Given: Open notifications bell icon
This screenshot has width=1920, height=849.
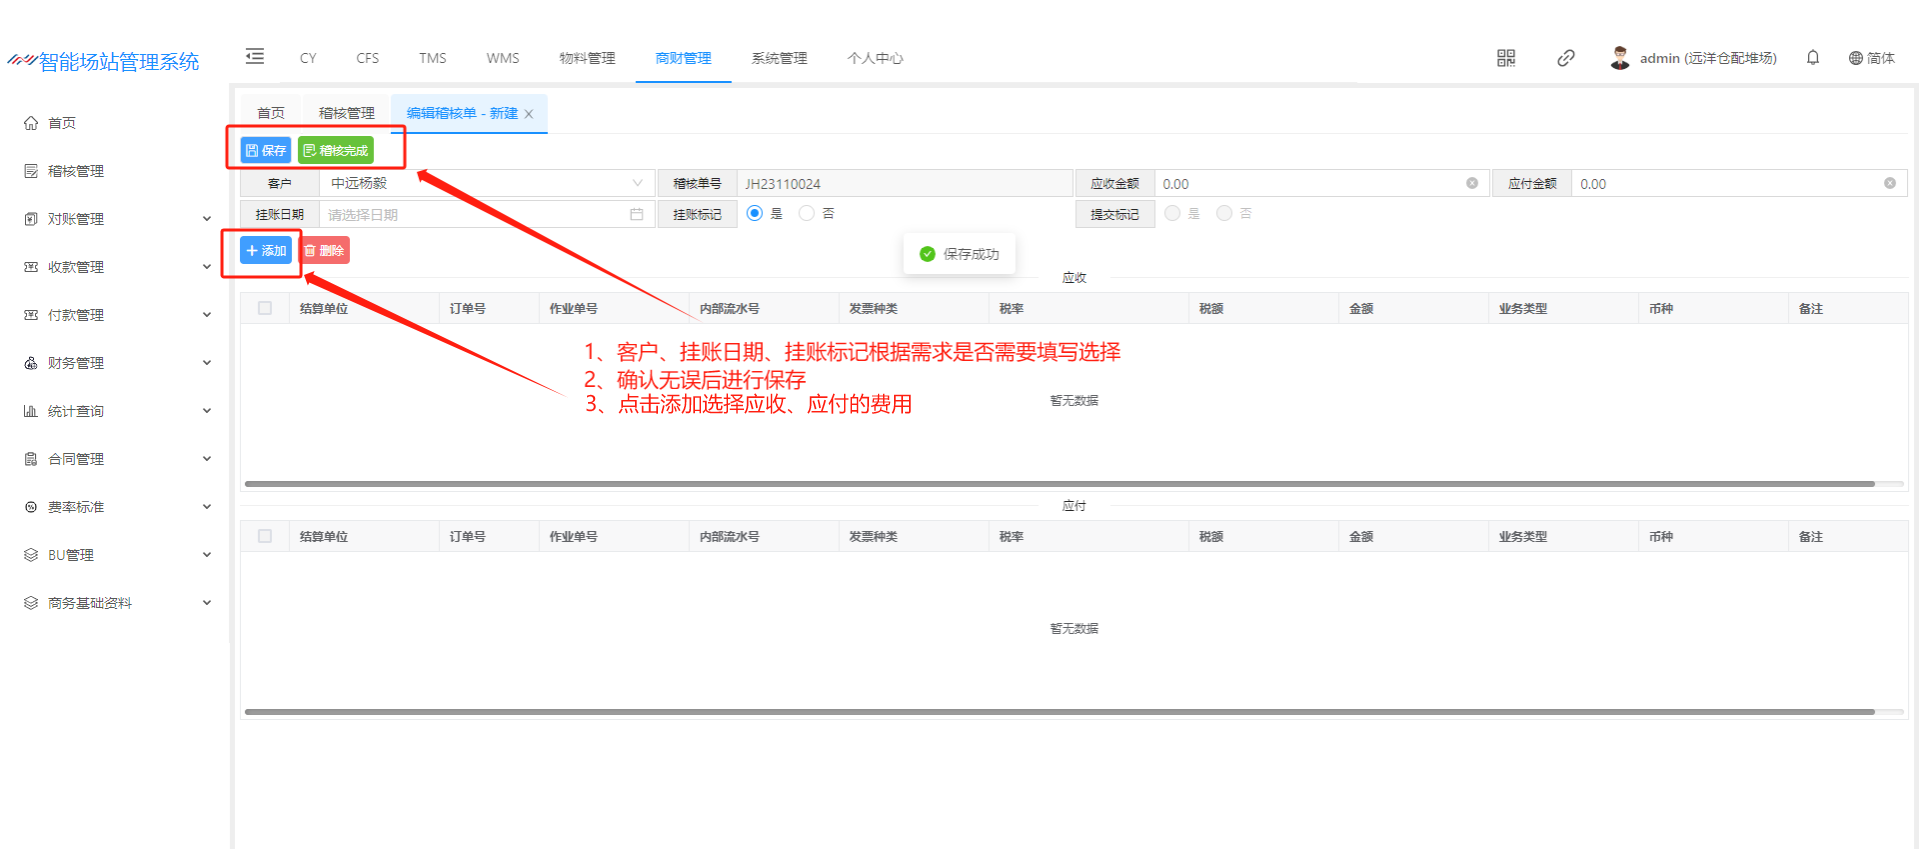Looking at the screenshot, I should [x=1812, y=58].
